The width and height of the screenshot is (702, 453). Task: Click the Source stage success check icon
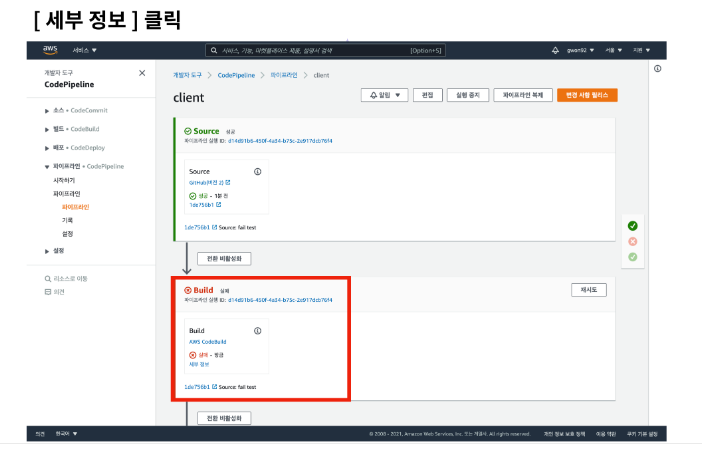pos(188,131)
